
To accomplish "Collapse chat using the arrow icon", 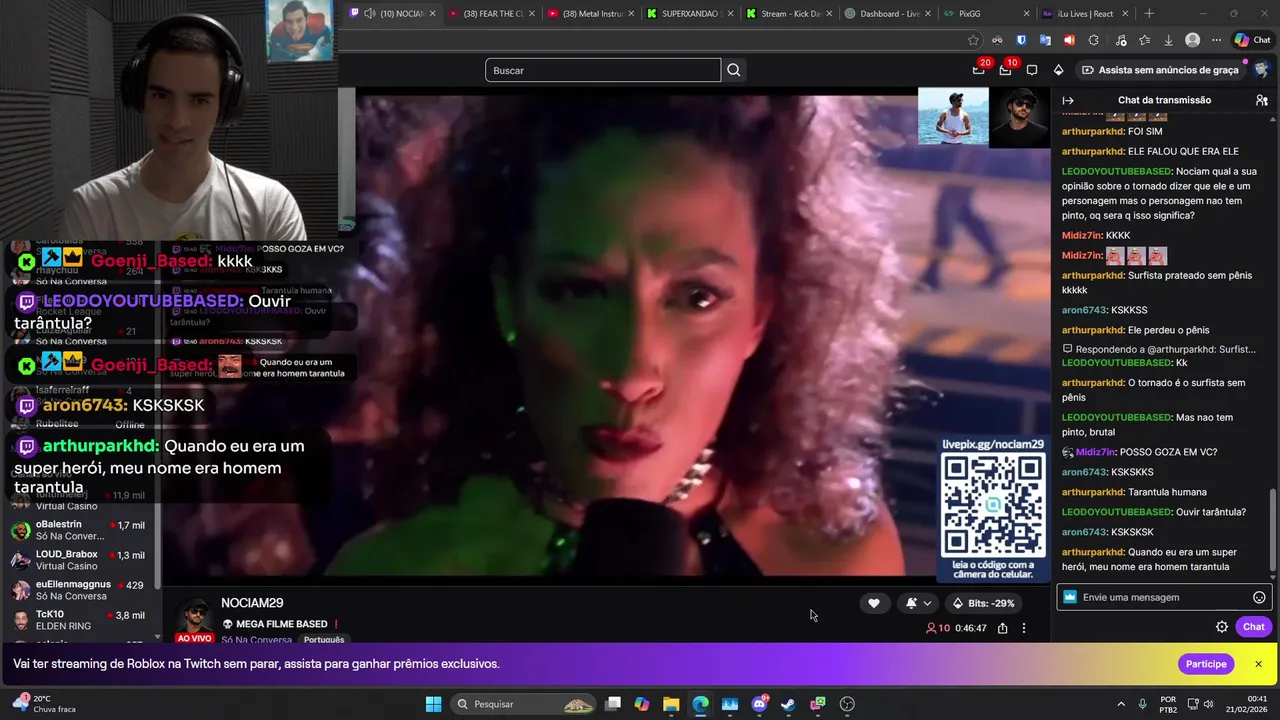I will pos(1068,100).
